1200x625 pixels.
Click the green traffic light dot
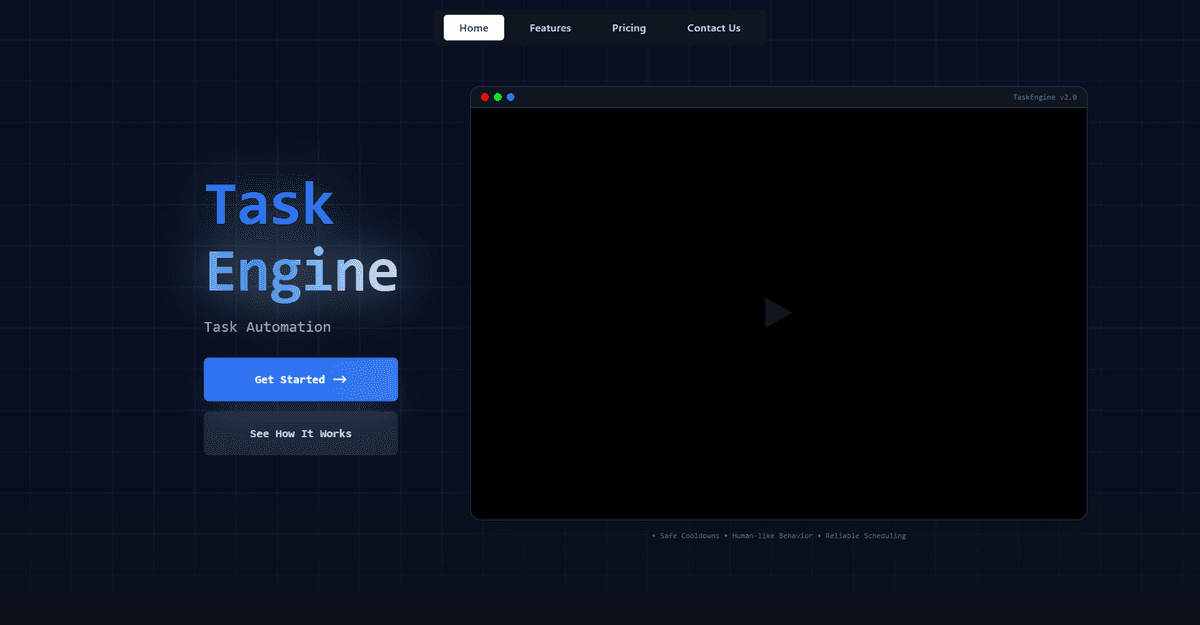(x=498, y=97)
